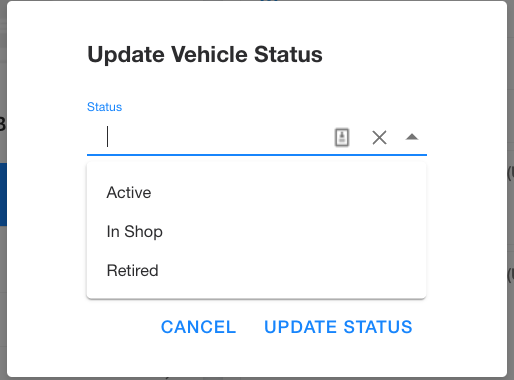This screenshot has width=514, height=380.
Task: Click the Update Vehicle Status dialog heading
Action: point(205,54)
